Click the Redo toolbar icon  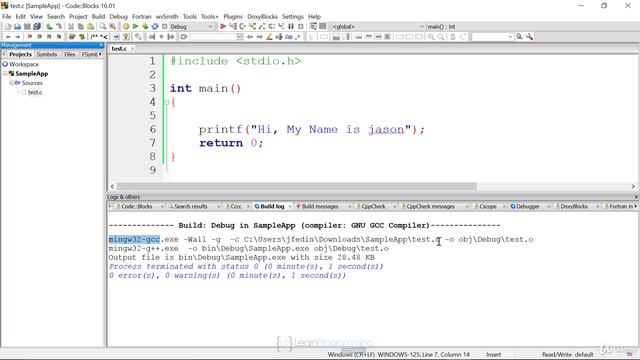coord(59,27)
